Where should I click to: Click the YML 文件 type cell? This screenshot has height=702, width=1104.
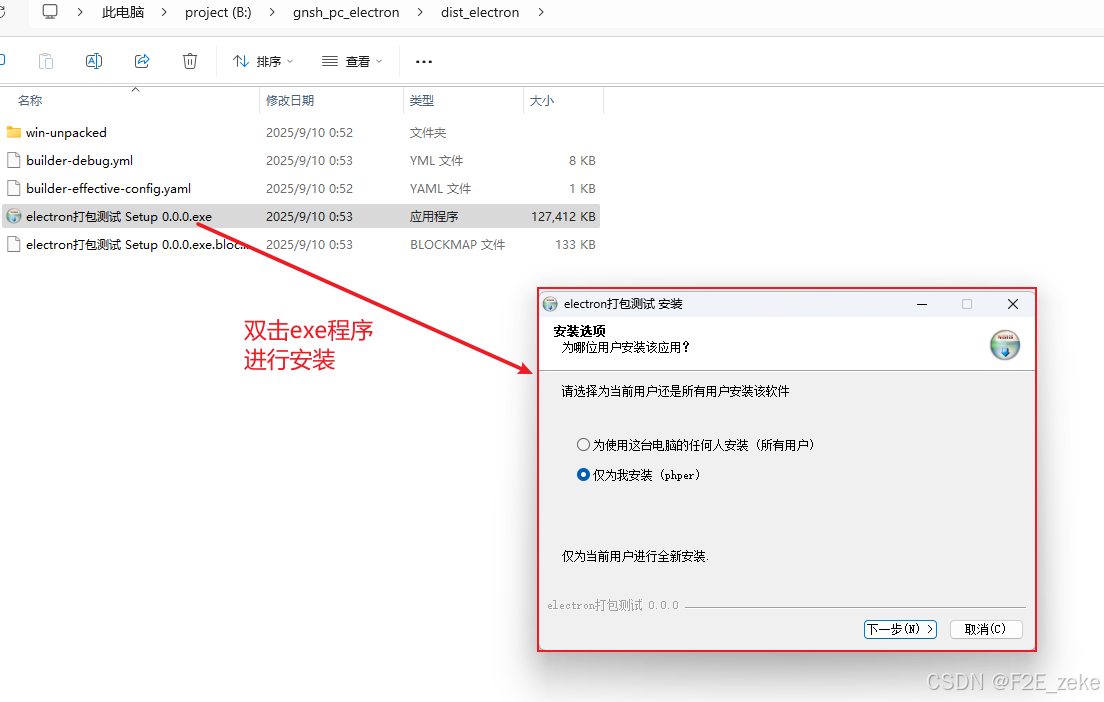click(437, 161)
